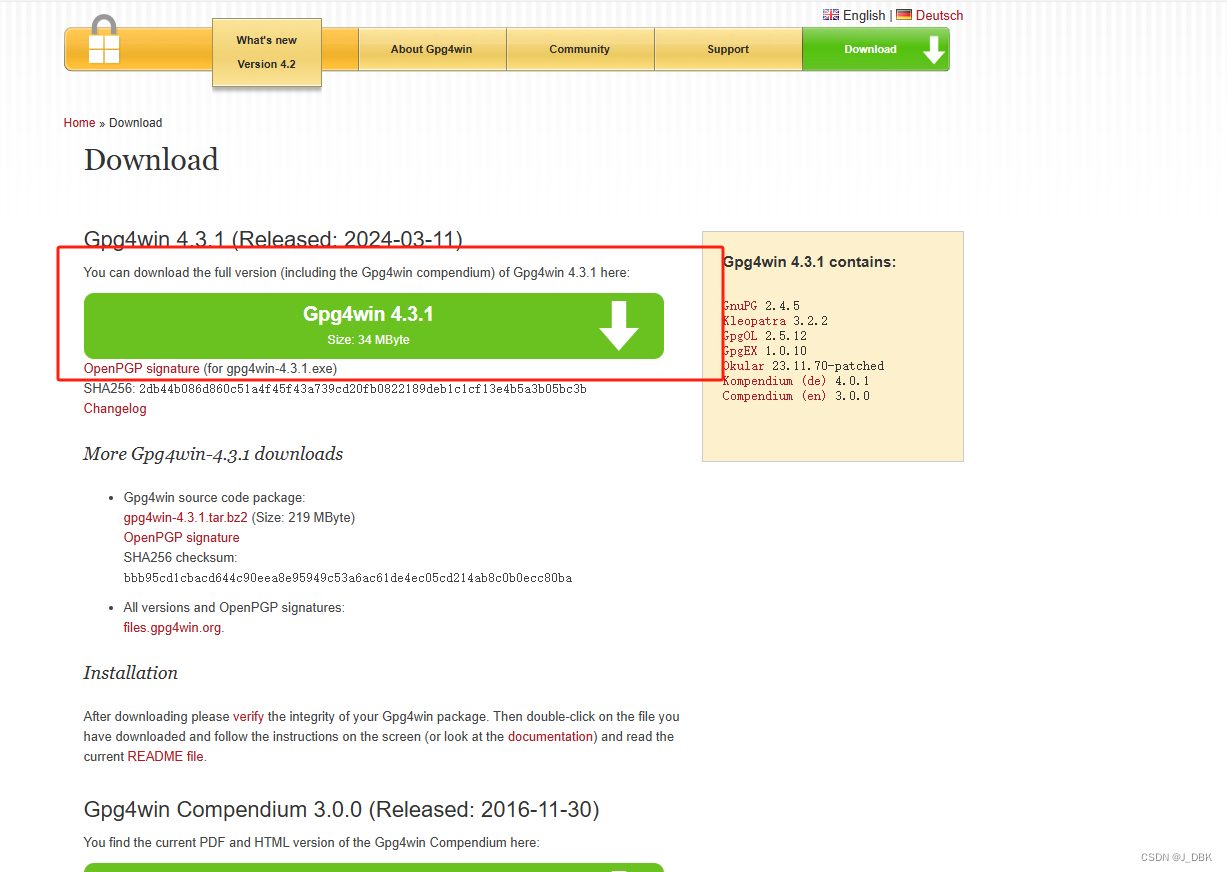
Task: Open the README file link
Action: point(166,756)
